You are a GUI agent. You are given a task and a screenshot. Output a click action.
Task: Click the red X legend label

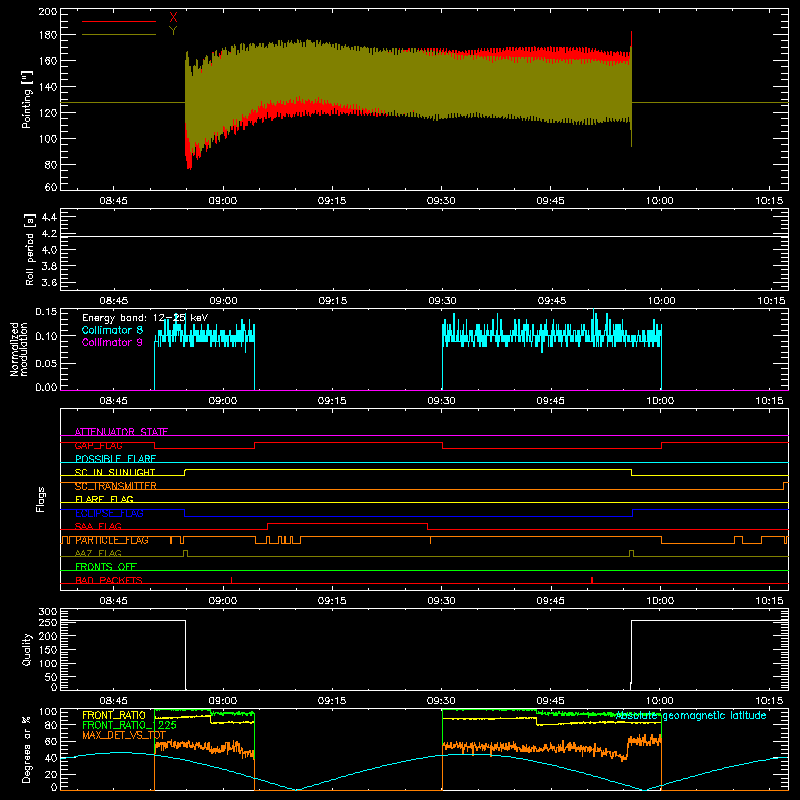pyautogui.click(x=173, y=18)
